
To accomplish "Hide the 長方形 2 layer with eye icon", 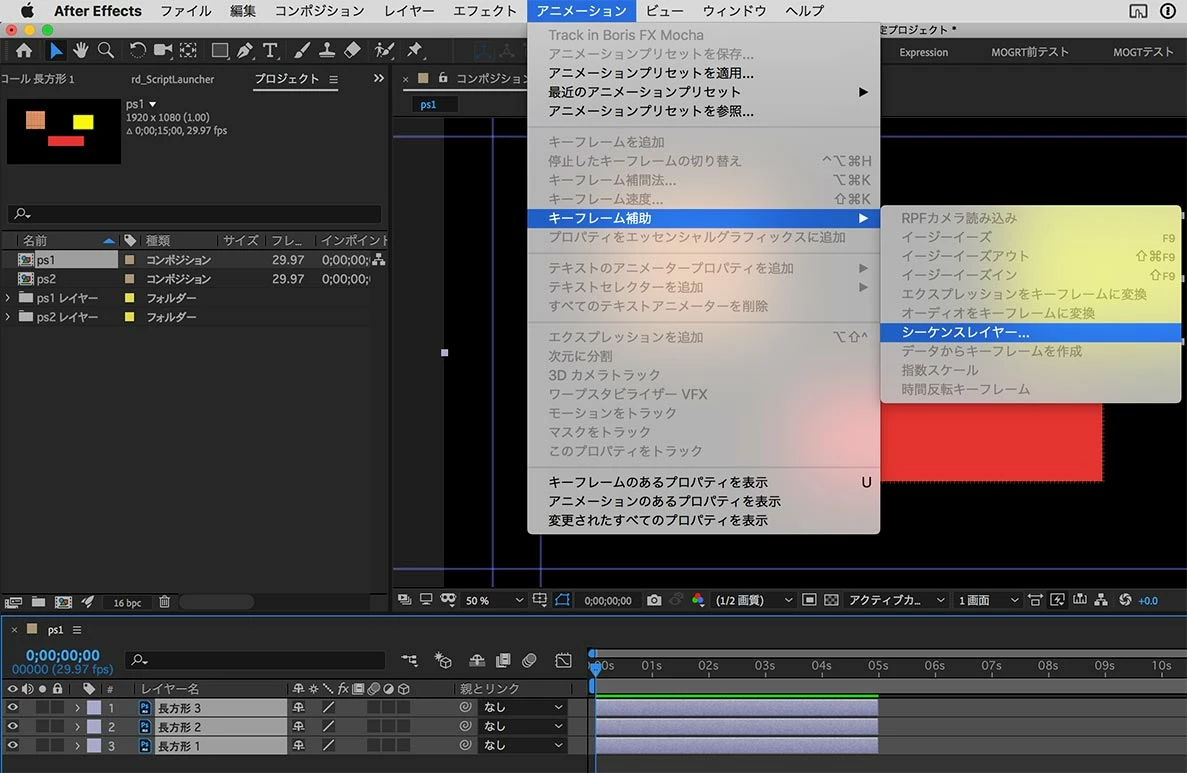I will pyautogui.click(x=12, y=726).
